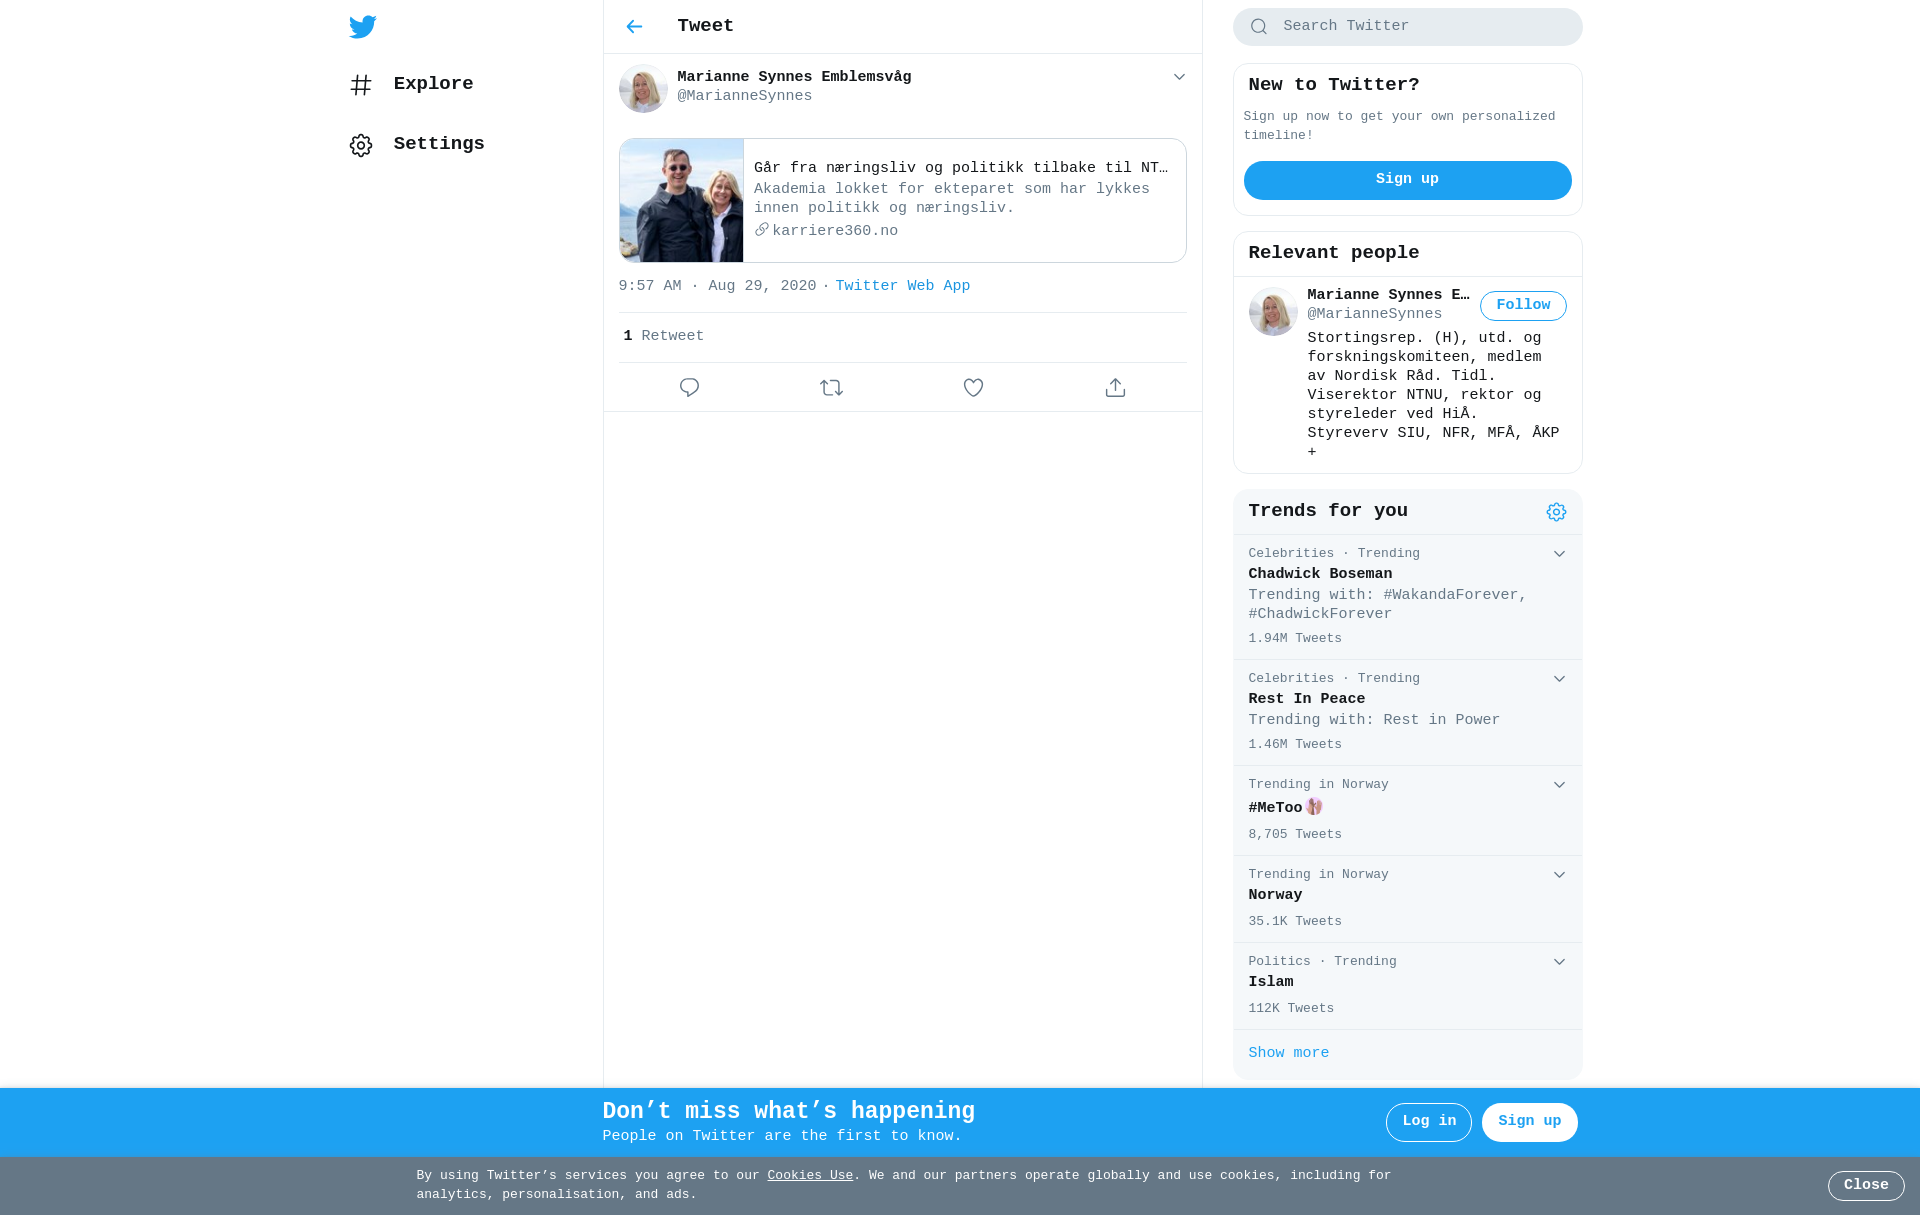Retweet using the retweet icon
This screenshot has height=1215, width=1920.
(x=831, y=387)
